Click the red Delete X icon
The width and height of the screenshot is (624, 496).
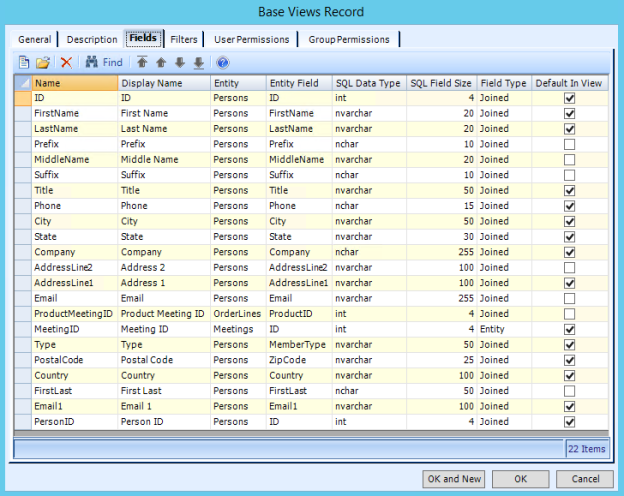pos(66,62)
